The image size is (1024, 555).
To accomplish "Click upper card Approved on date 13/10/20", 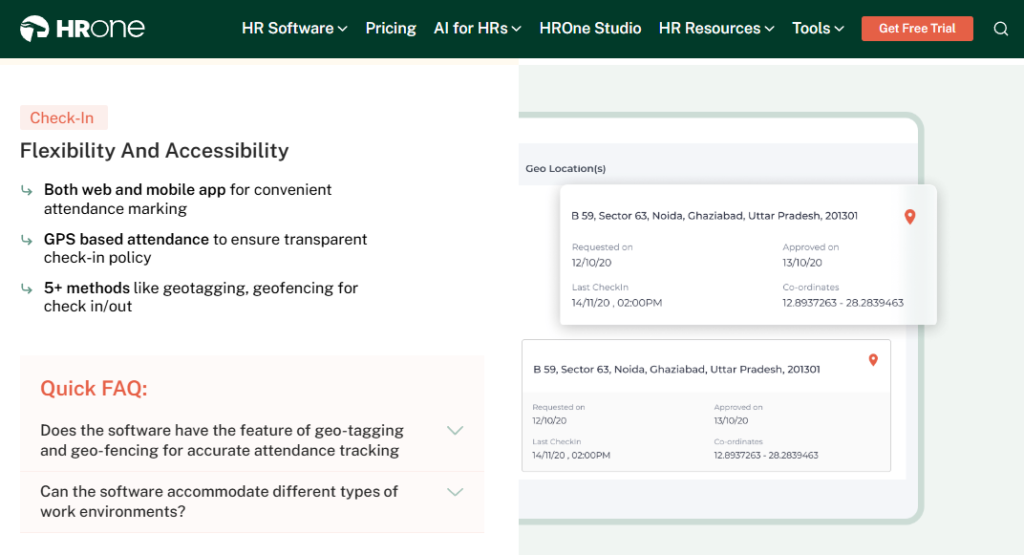I will click(802, 262).
